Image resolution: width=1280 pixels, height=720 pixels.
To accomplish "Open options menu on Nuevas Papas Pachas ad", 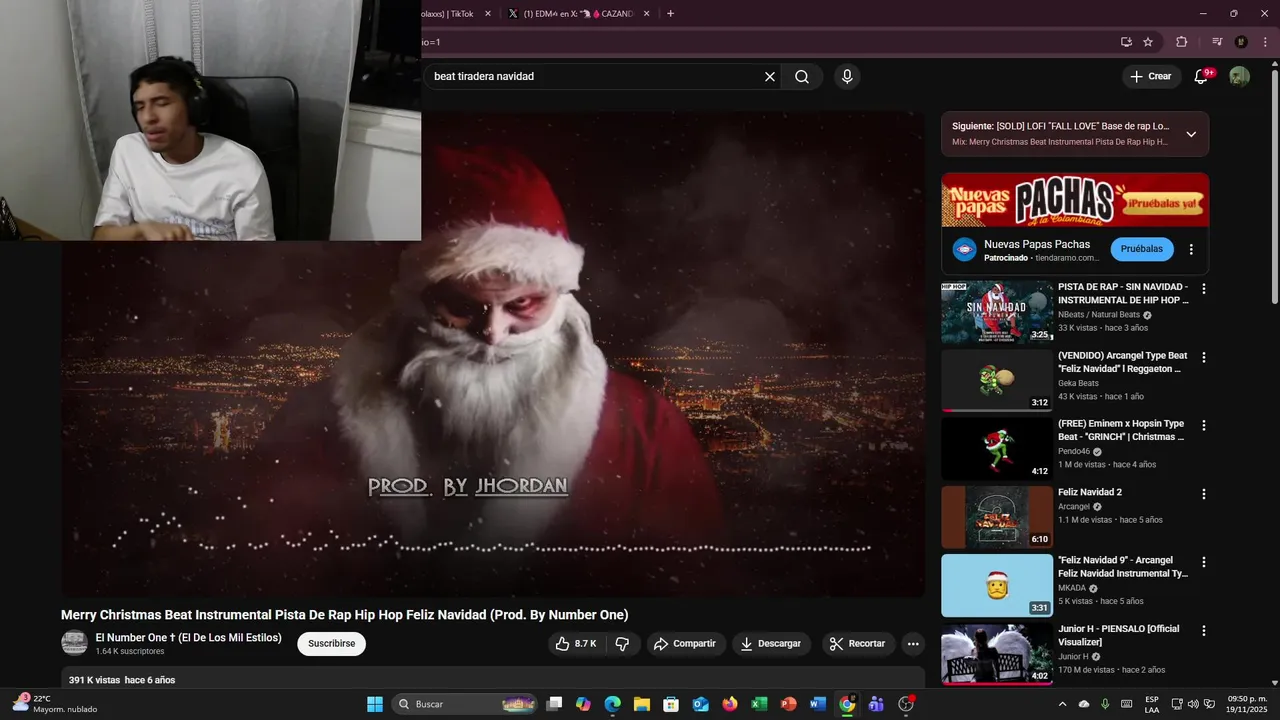I will [x=1191, y=249].
